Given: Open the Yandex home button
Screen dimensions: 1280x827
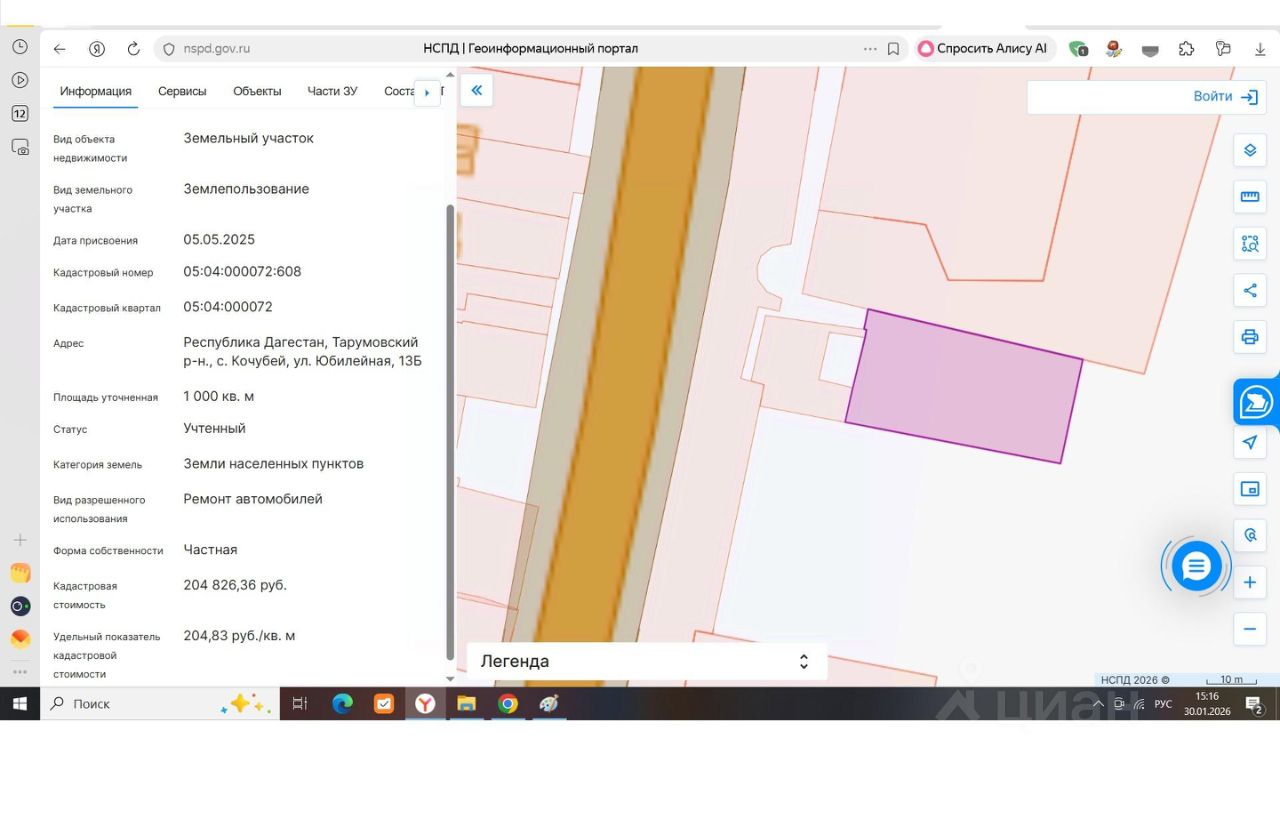Looking at the screenshot, I should coord(97,48).
